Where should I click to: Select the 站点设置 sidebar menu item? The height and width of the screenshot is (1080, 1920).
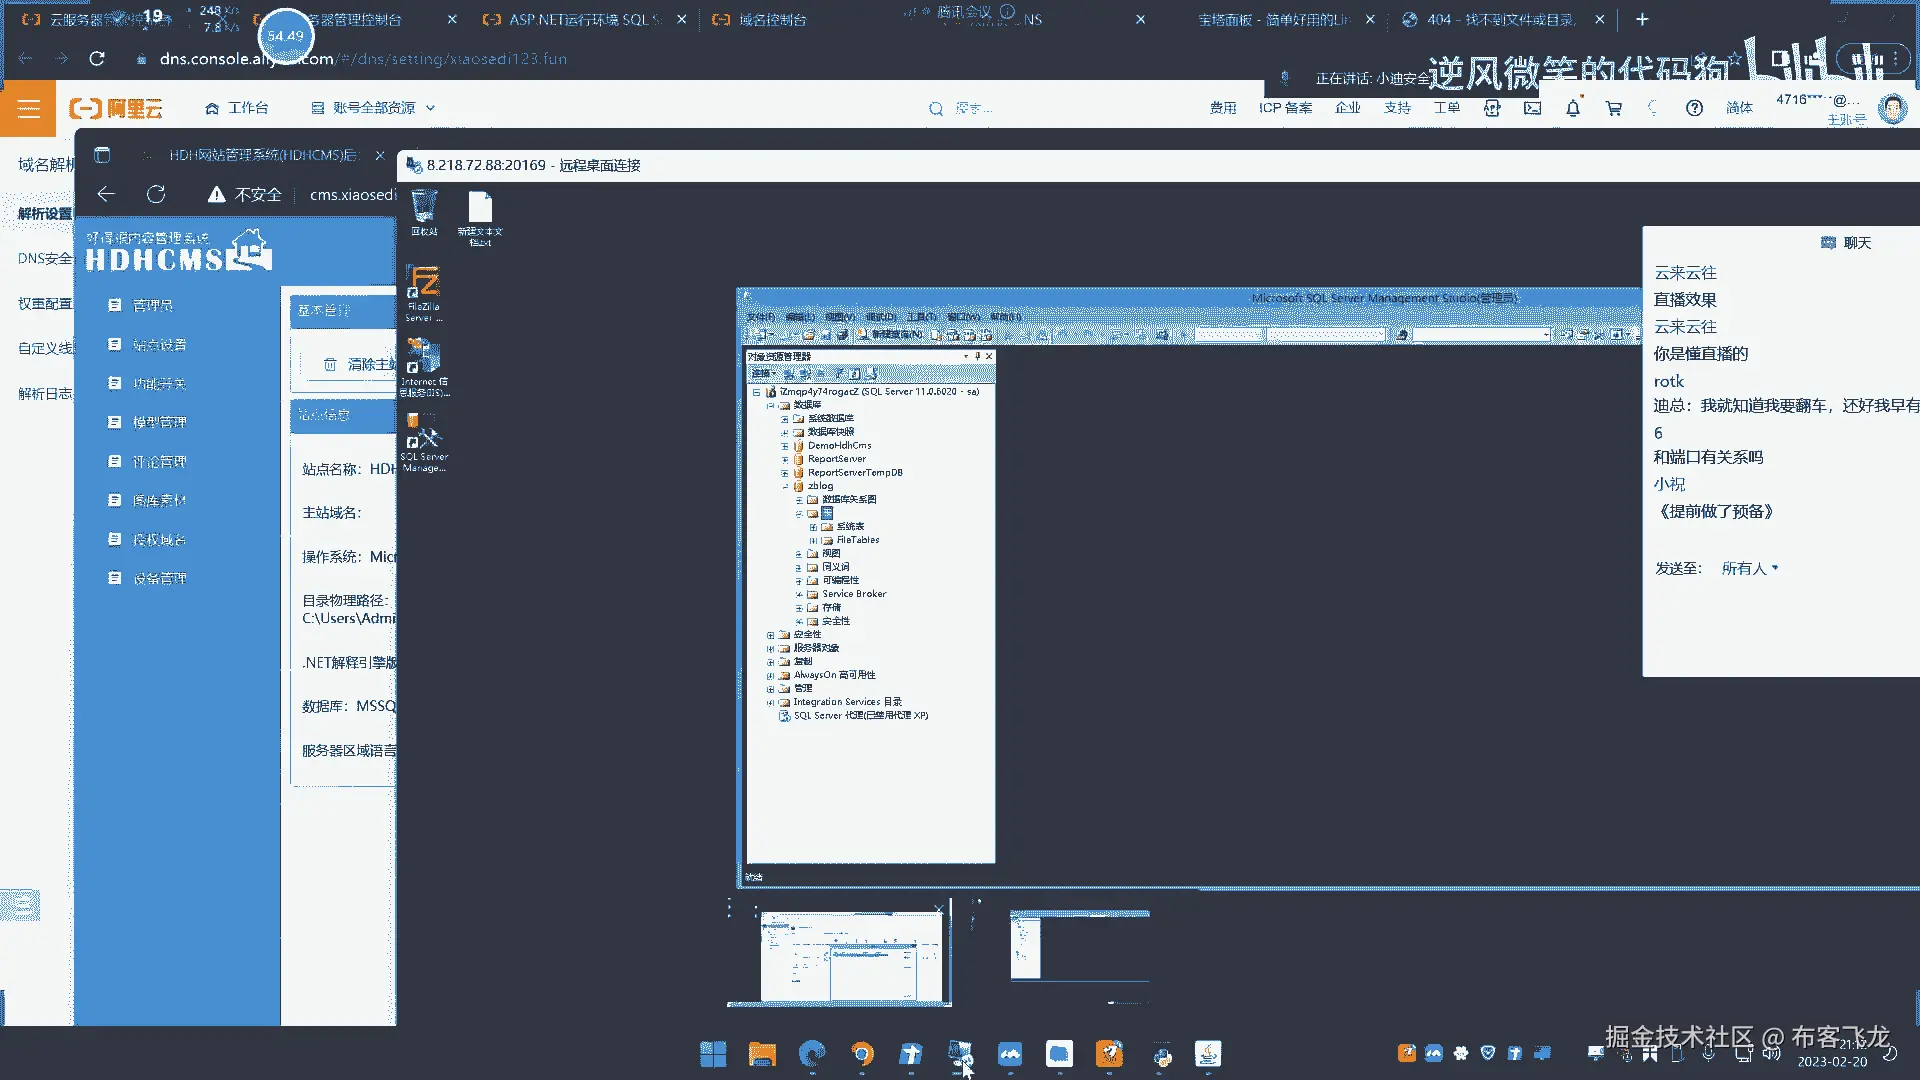[x=159, y=345]
